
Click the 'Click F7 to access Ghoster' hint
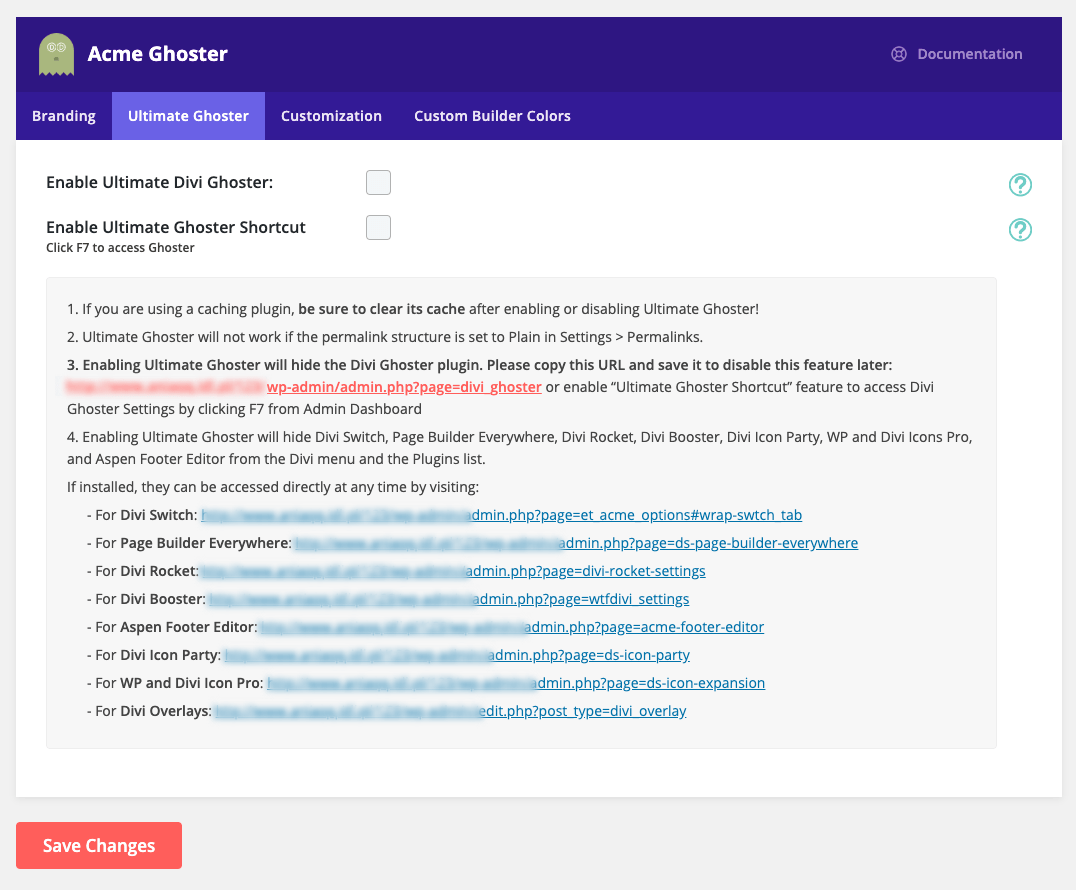[120, 248]
